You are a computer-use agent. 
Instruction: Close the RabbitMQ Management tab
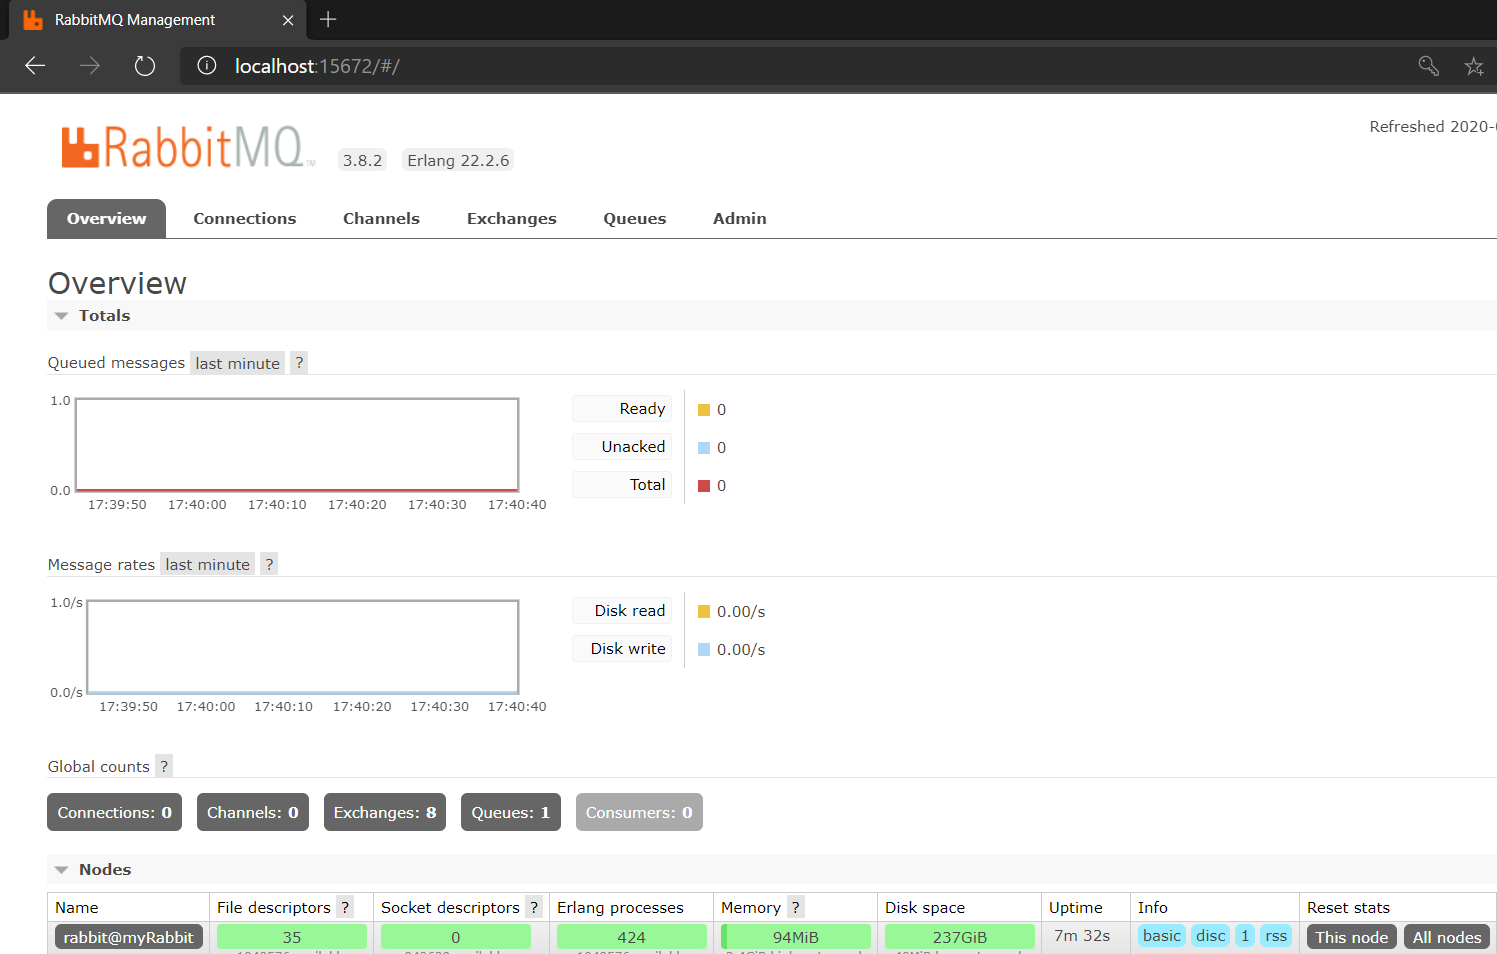(x=288, y=20)
